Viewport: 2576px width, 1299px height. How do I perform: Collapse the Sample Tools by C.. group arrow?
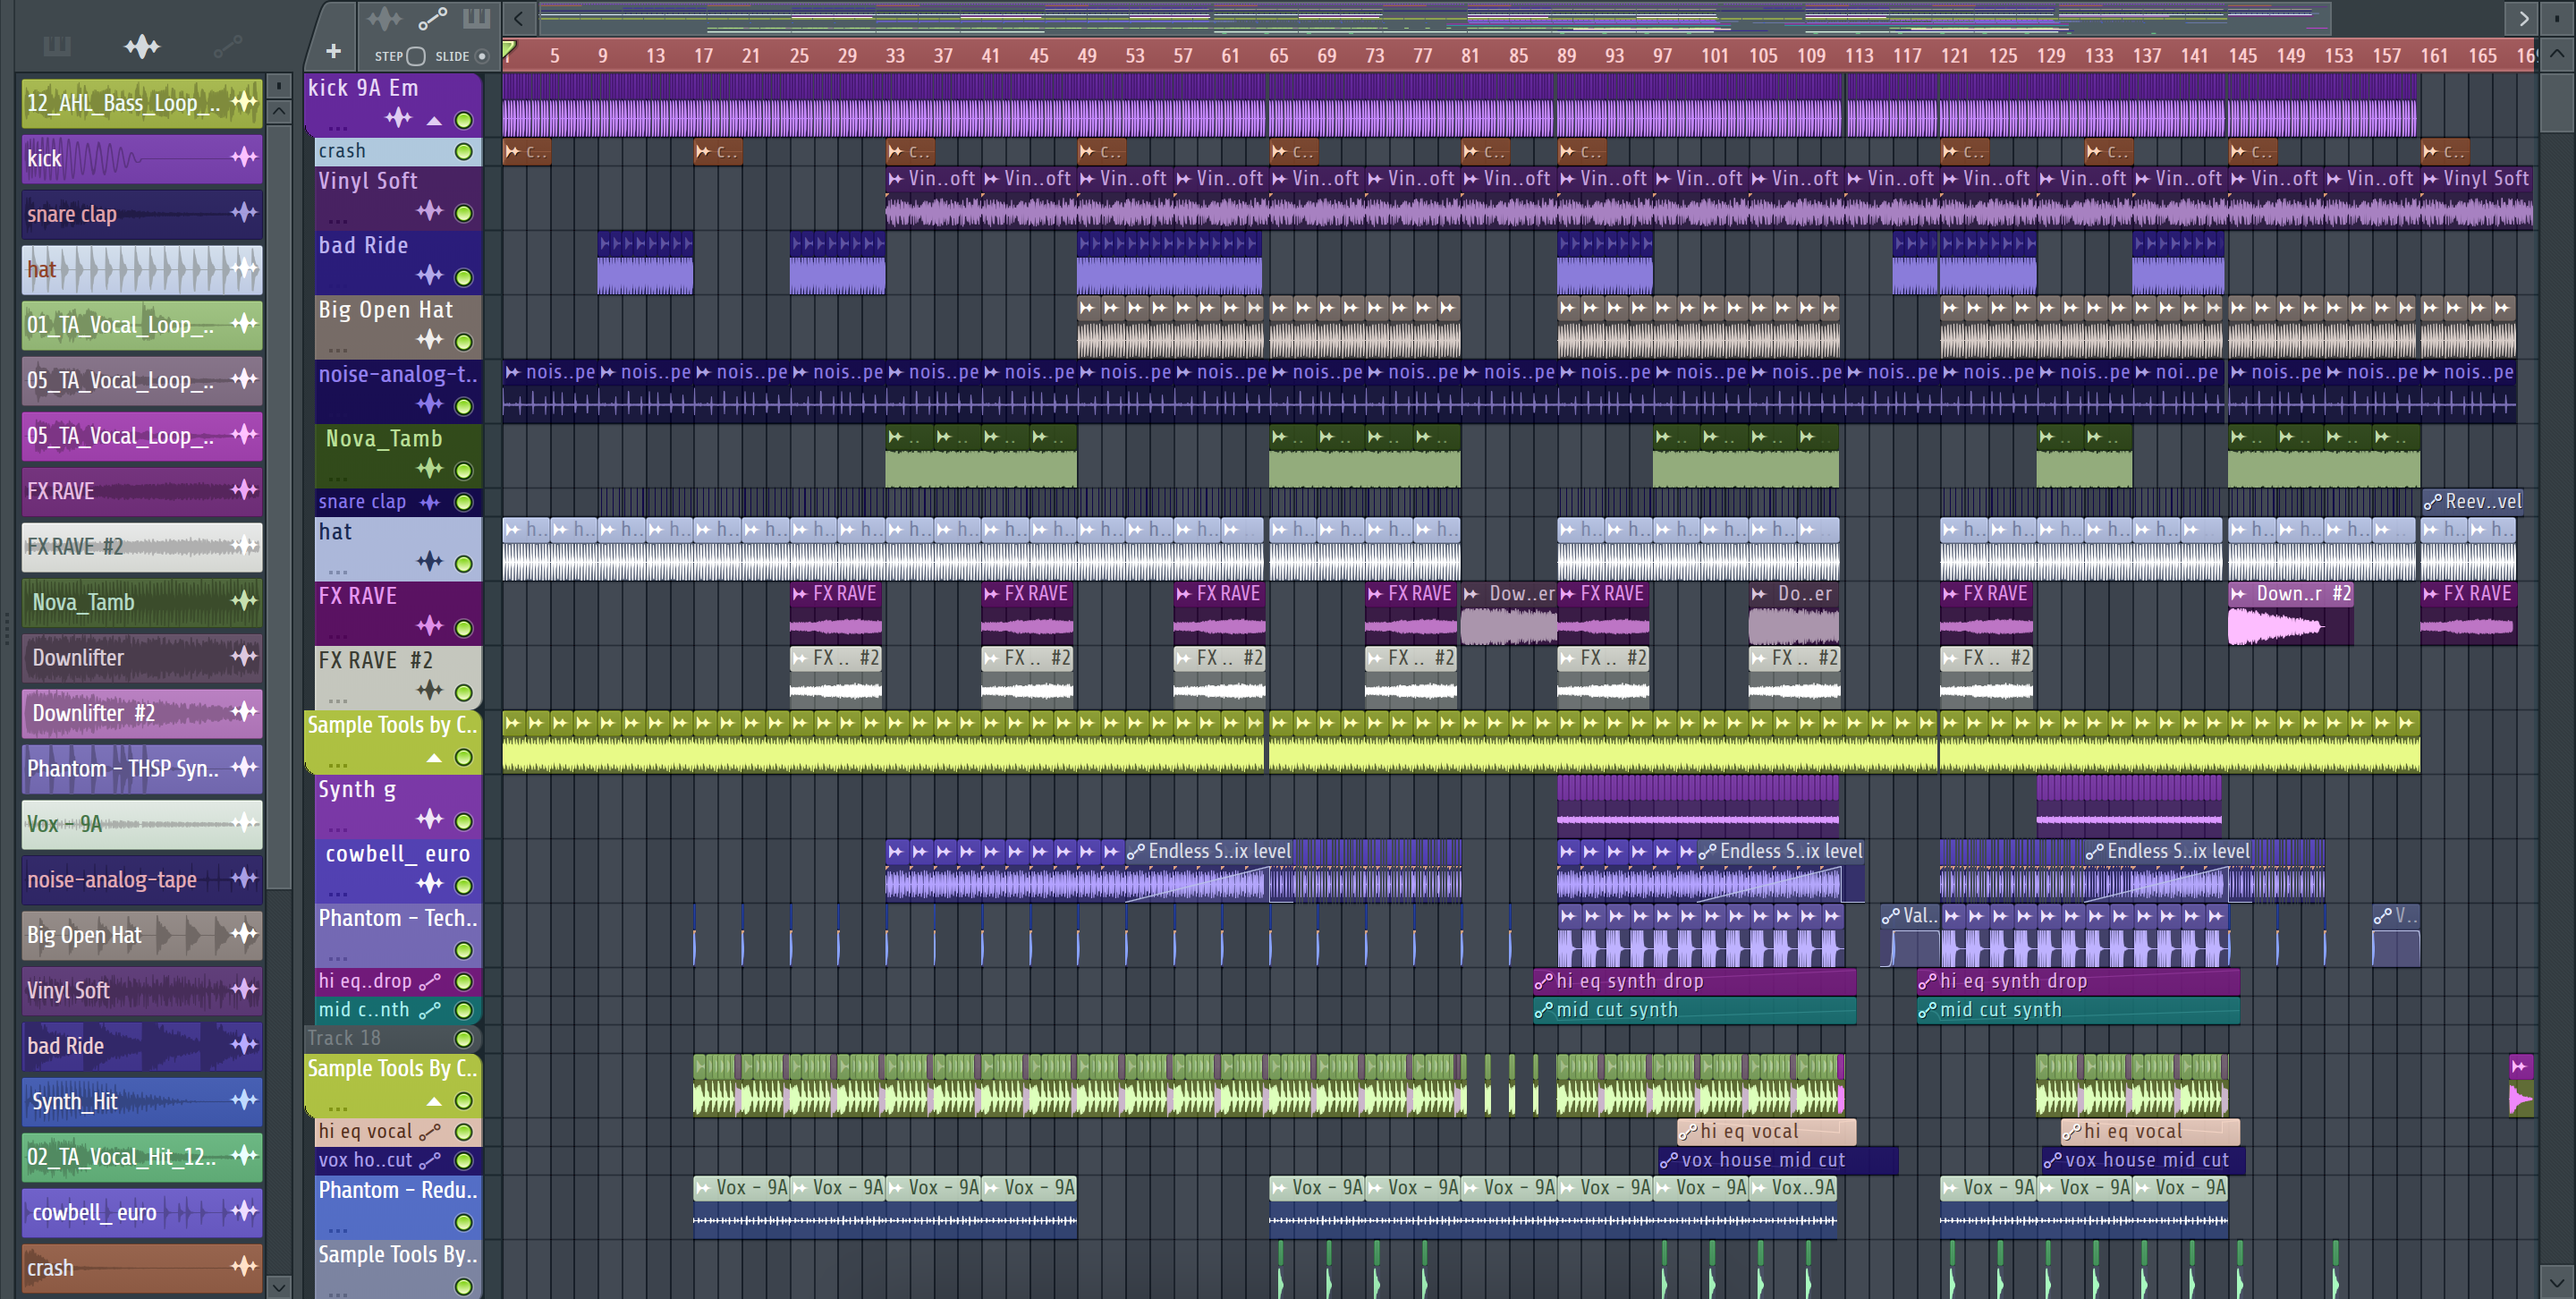coord(434,758)
